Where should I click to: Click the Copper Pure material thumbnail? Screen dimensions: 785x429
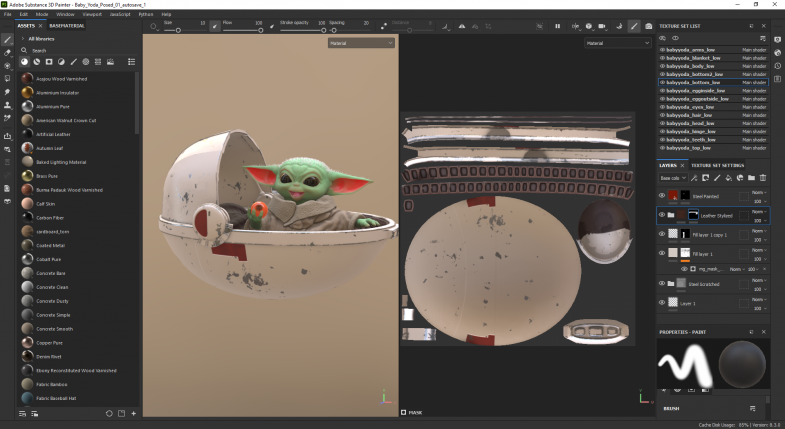(x=27, y=342)
